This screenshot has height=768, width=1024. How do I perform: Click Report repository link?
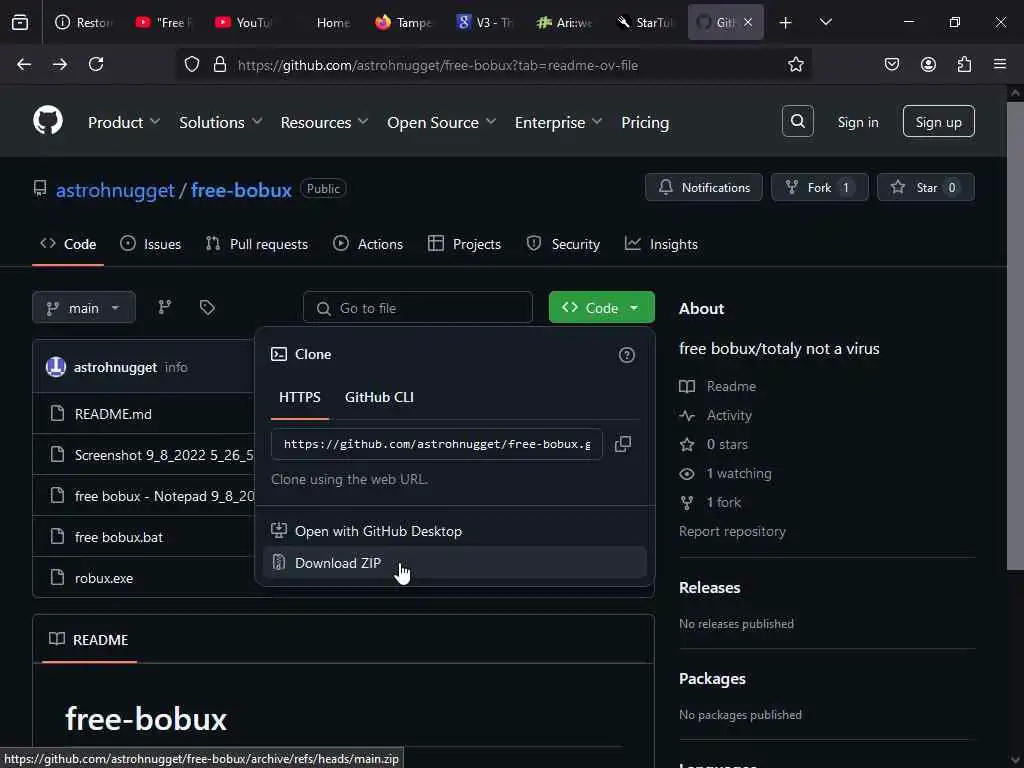tap(732, 532)
